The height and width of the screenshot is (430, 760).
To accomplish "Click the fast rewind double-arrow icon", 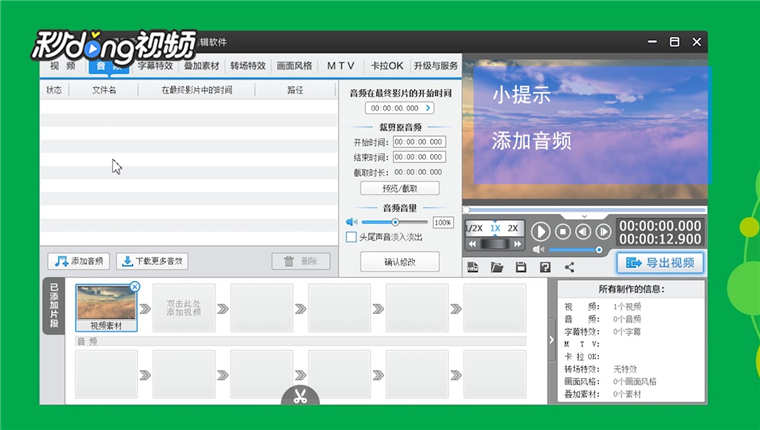I will (x=473, y=244).
